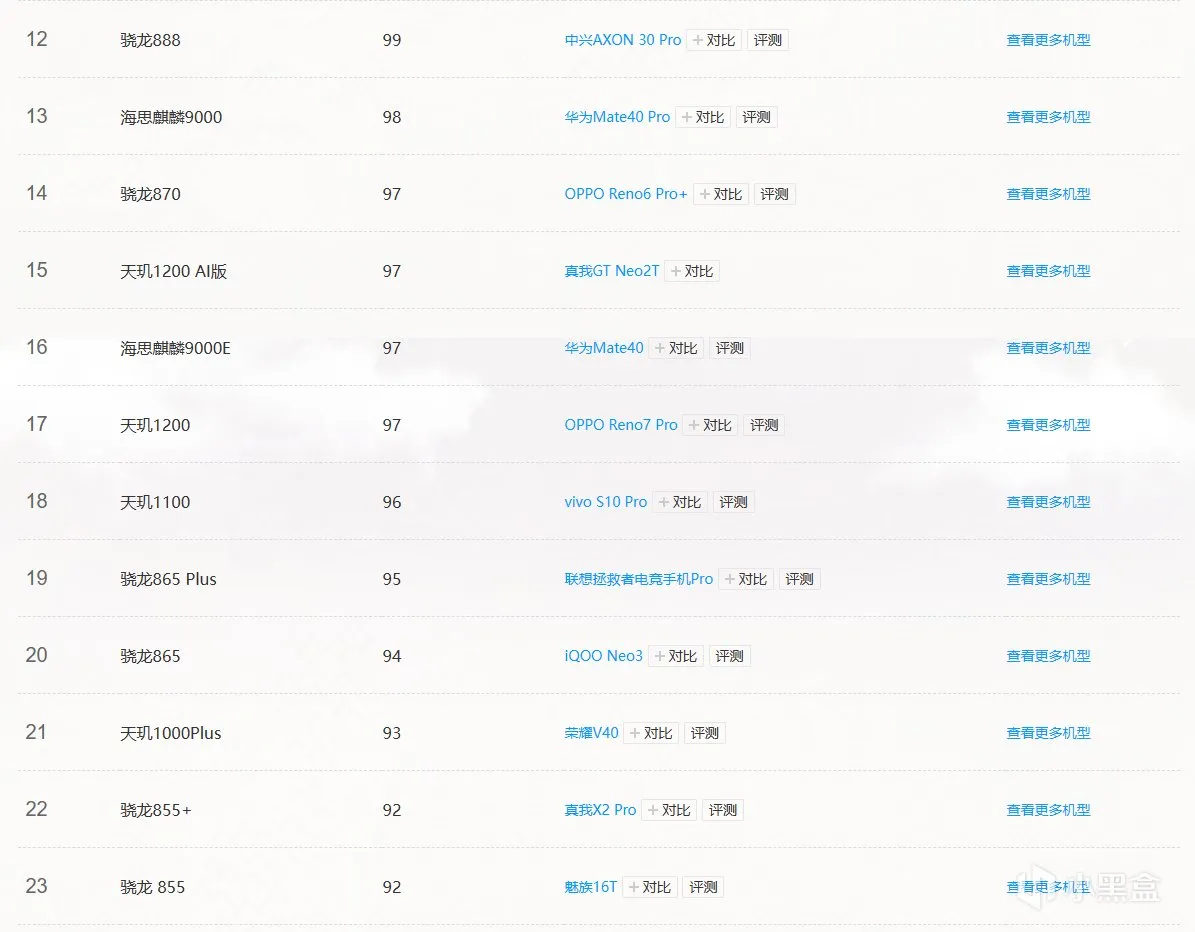View more models for 骁龙870
Screen dimensions: 1195x932
[x=1048, y=194]
